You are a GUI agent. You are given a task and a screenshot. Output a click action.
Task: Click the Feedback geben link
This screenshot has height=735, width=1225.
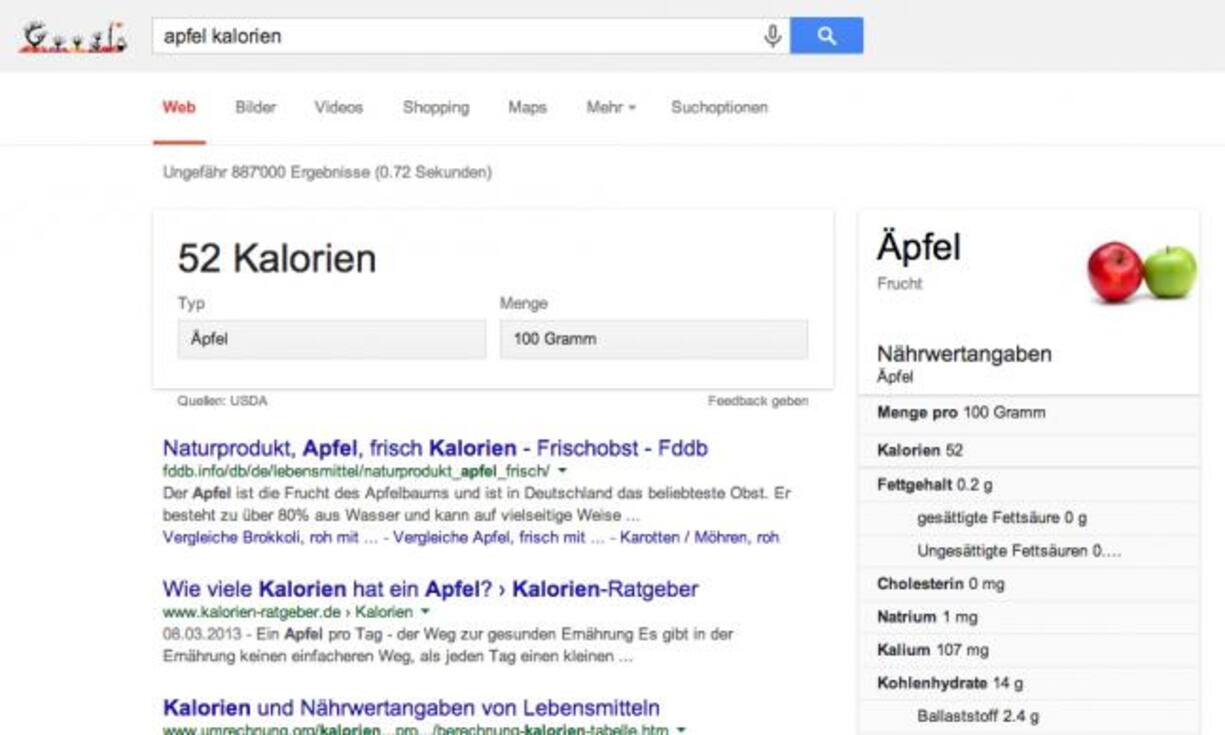(757, 401)
